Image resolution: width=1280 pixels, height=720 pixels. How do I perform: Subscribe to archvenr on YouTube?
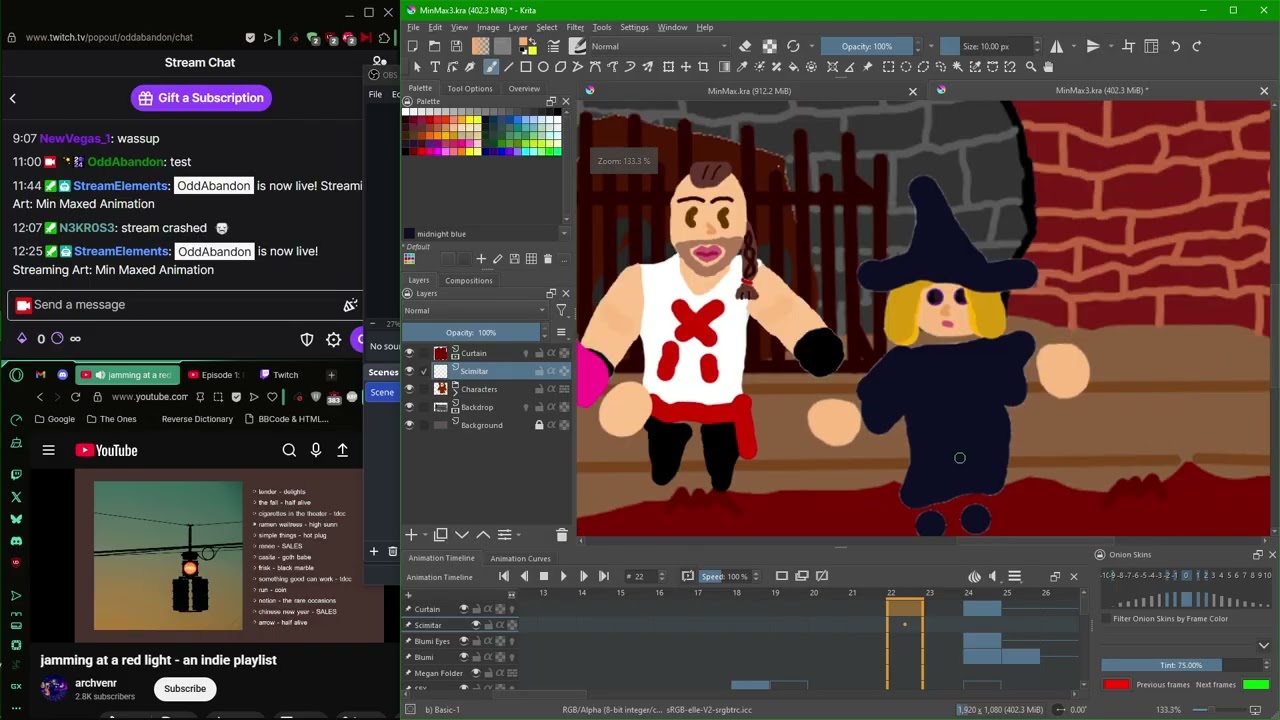click(185, 689)
